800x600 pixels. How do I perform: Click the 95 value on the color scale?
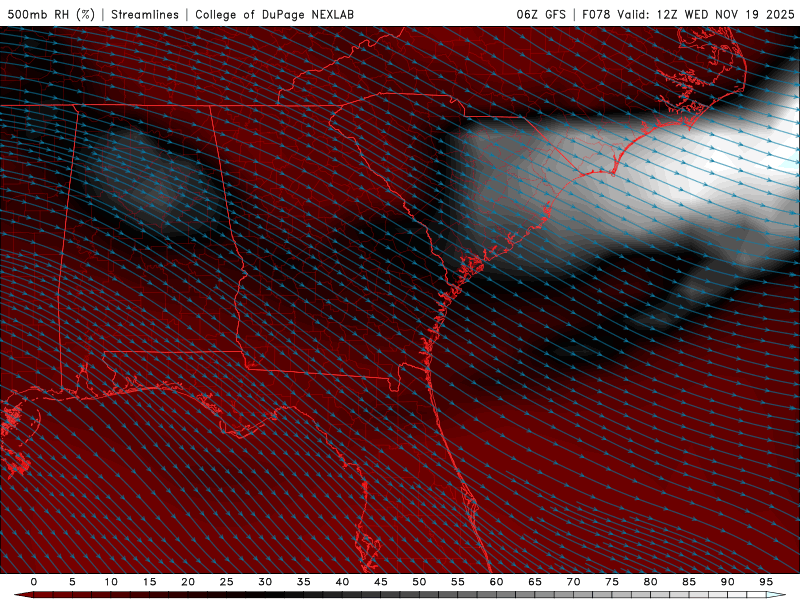(x=766, y=582)
